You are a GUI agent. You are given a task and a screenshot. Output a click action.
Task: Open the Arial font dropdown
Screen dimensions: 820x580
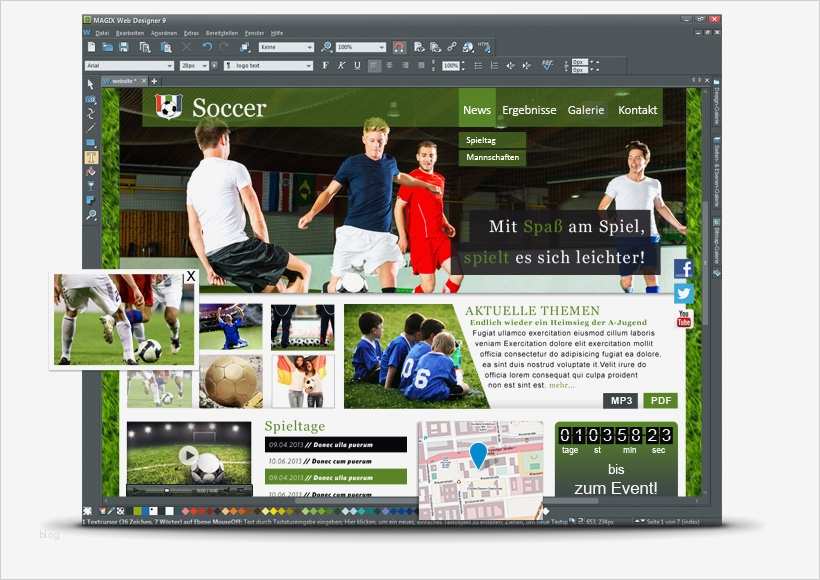[129, 65]
